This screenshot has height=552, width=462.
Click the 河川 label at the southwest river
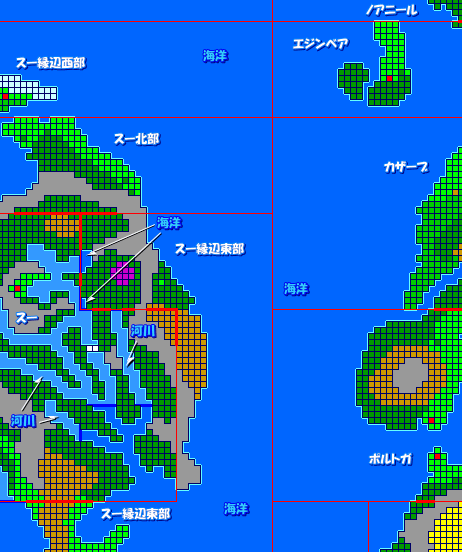point(24,421)
